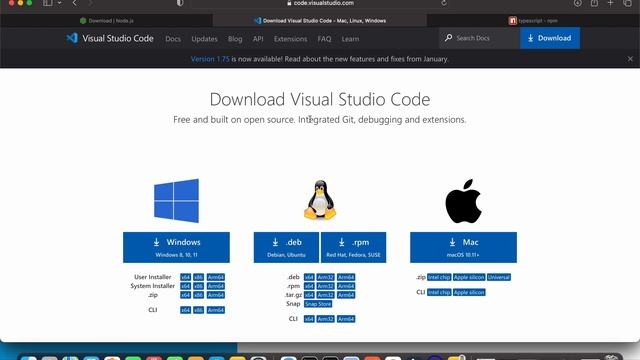Image resolution: width=640 pixels, height=360 pixels.
Task: Download the Mac installer button
Action: tap(463, 247)
